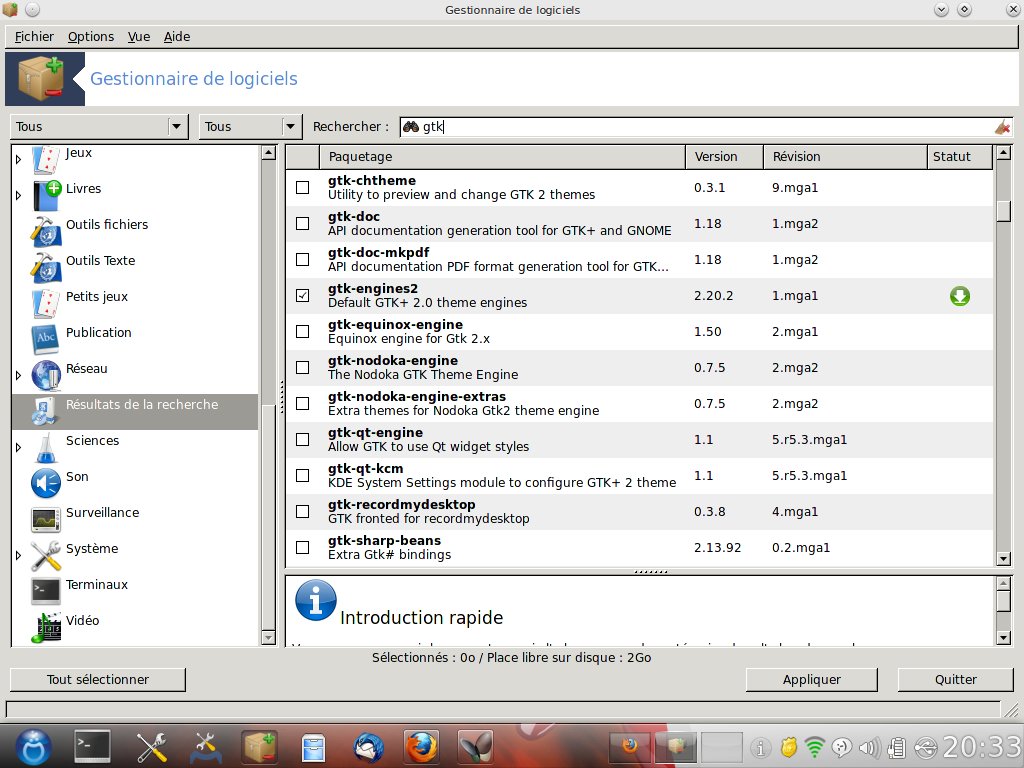Open the Aide menu

point(177,37)
